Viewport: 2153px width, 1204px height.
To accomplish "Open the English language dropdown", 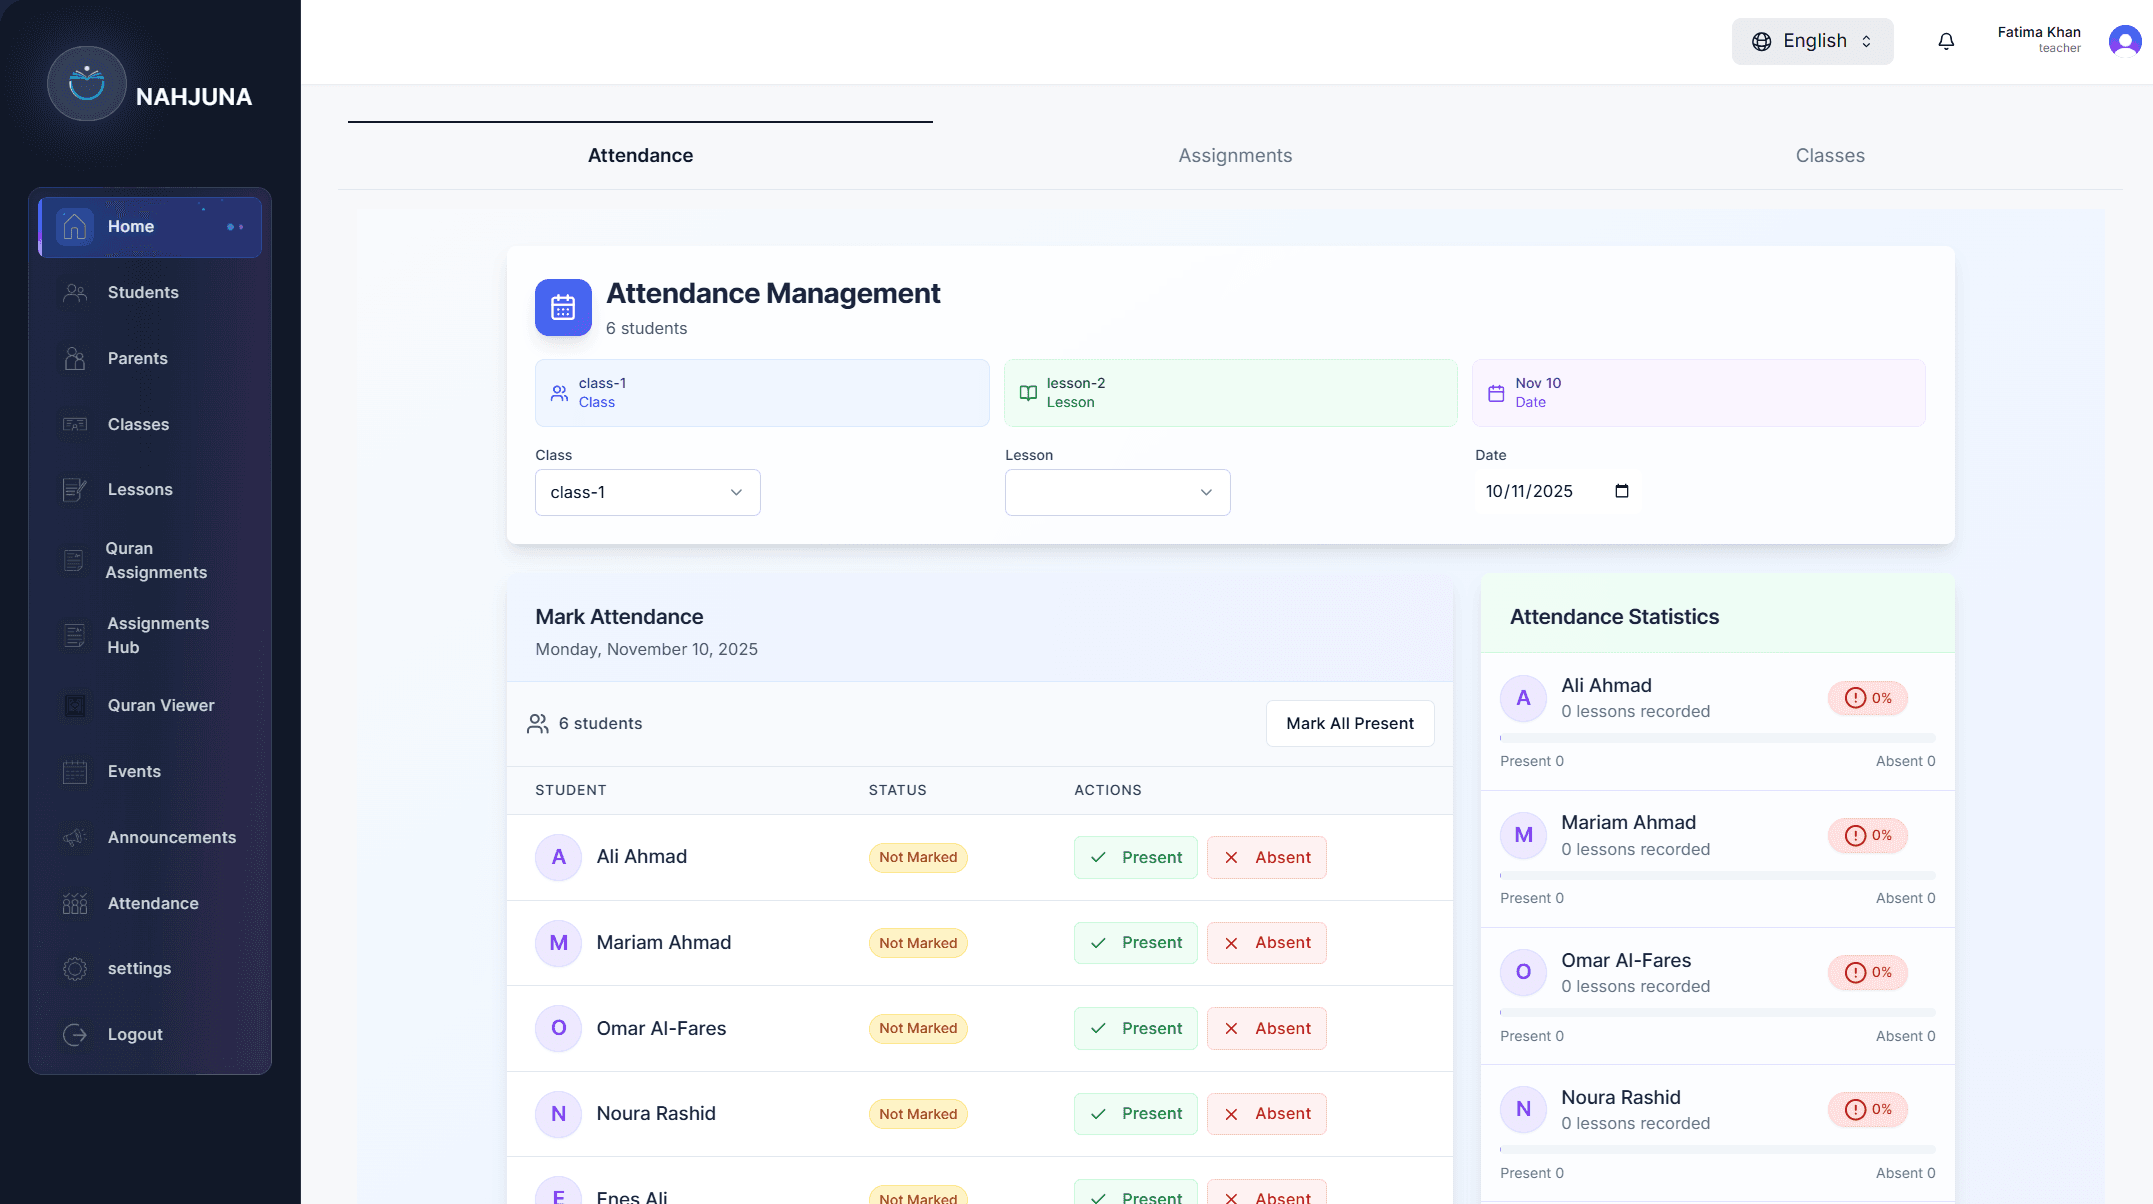I will pyautogui.click(x=1812, y=41).
